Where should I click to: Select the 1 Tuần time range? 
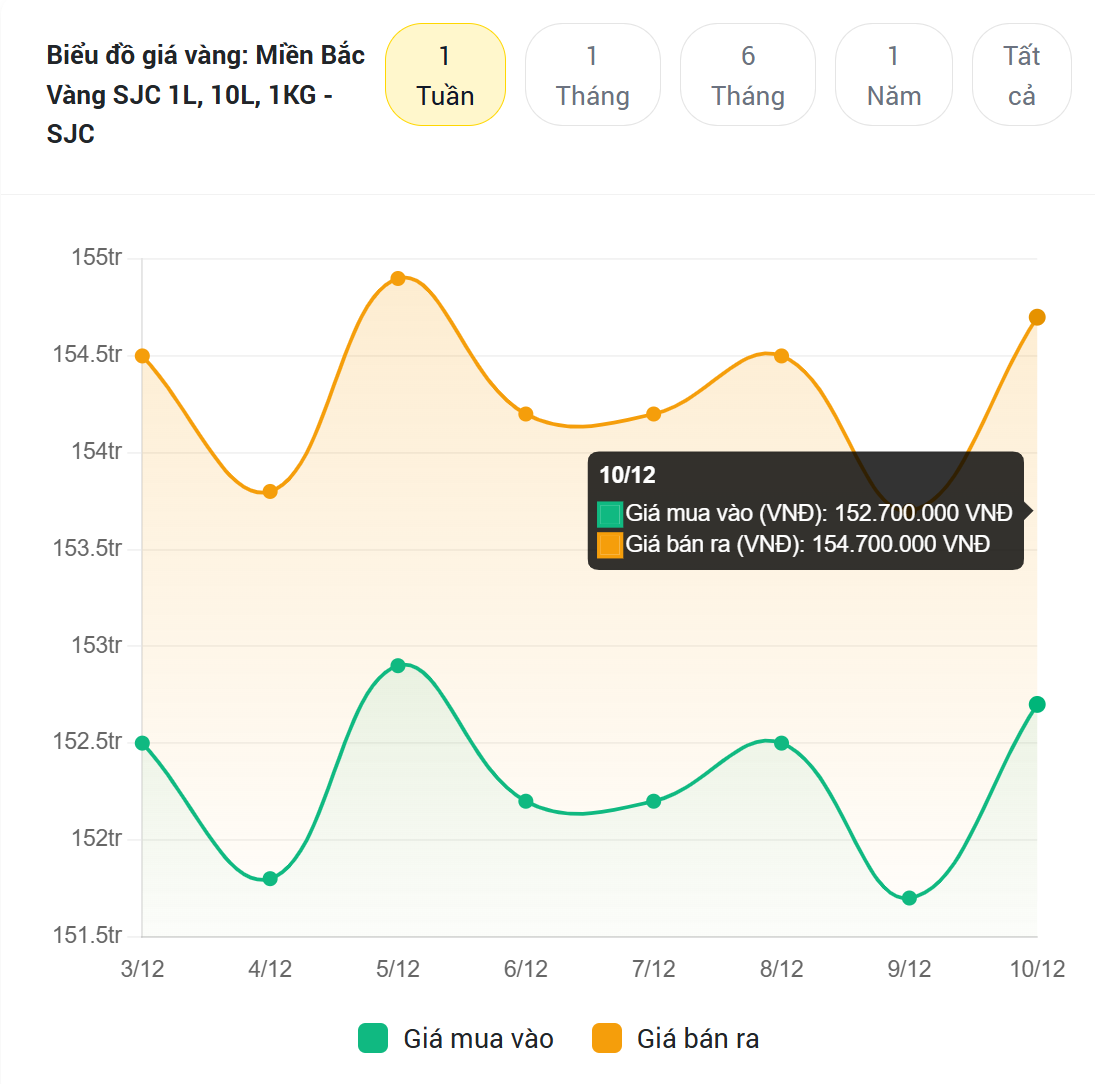(x=445, y=75)
